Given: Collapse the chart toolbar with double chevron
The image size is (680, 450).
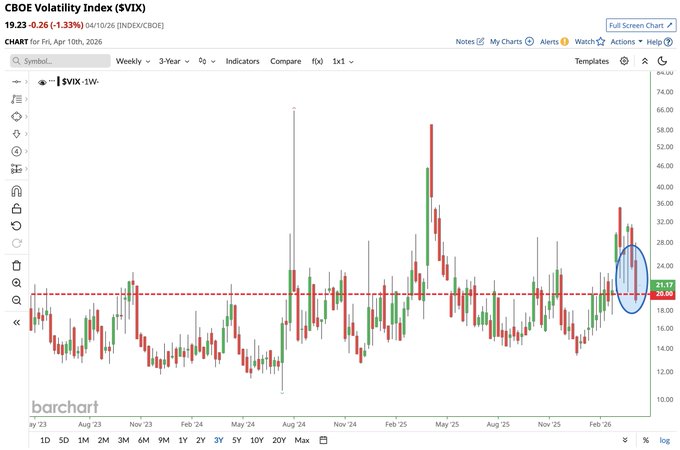Looking at the screenshot, I should [x=645, y=61].
